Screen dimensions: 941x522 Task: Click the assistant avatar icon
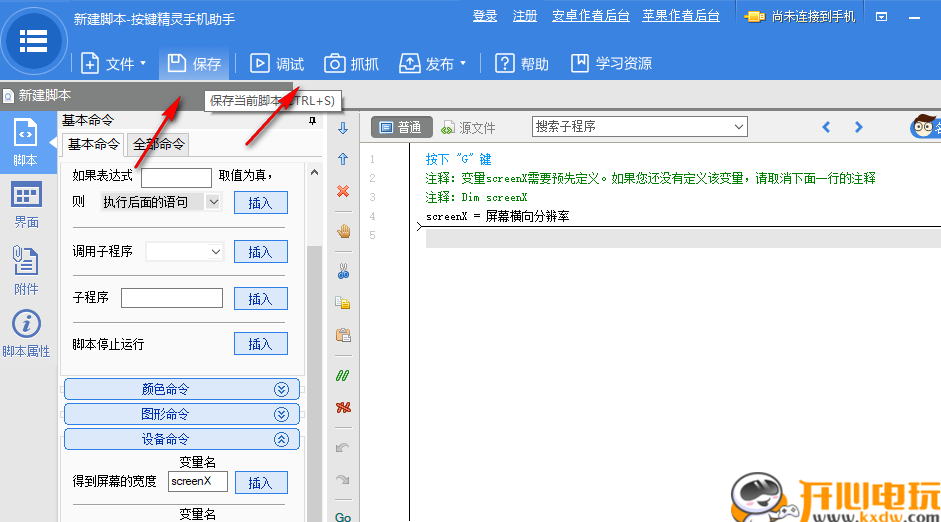tap(925, 127)
